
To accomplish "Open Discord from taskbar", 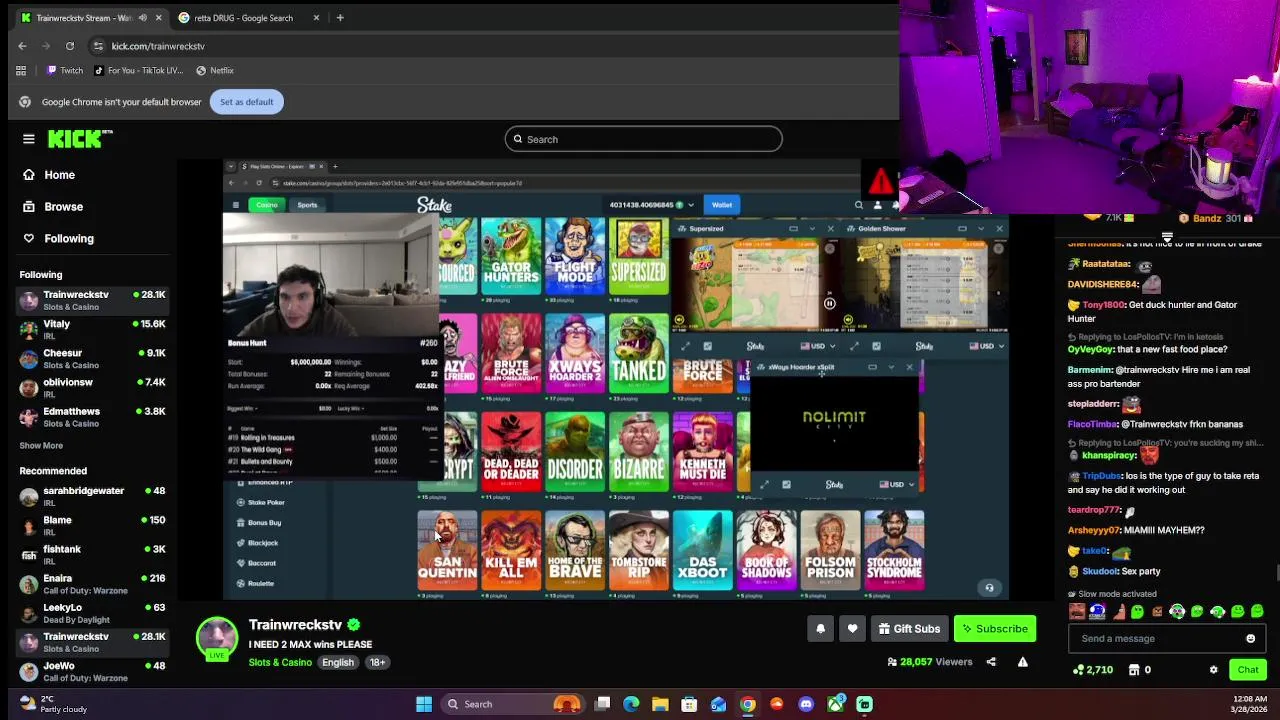I will [806, 704].
